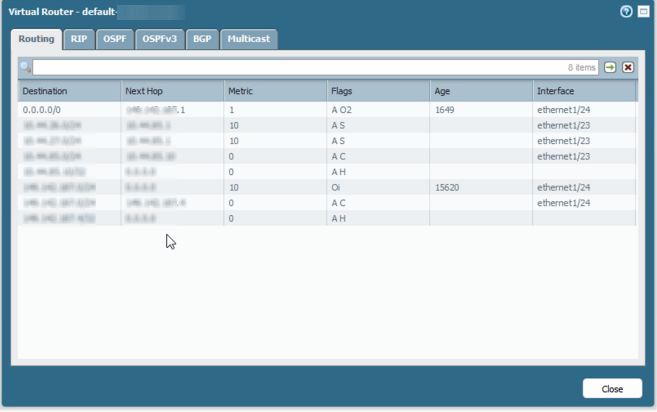The width and height of the screenshot is (657, 412).
Task: Click the Flags column header
Action: coord(378,91)
